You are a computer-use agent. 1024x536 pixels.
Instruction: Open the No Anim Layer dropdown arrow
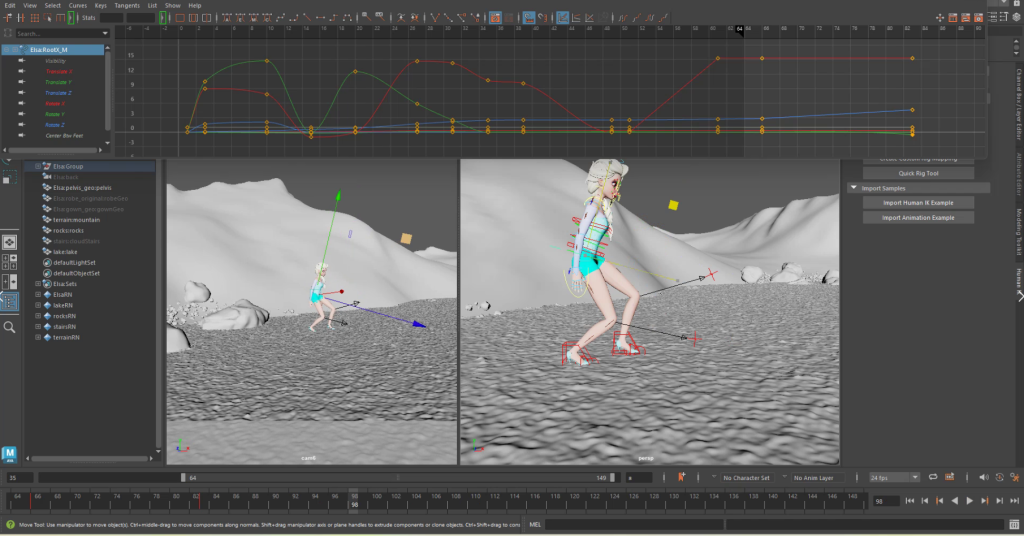point(784,477)
